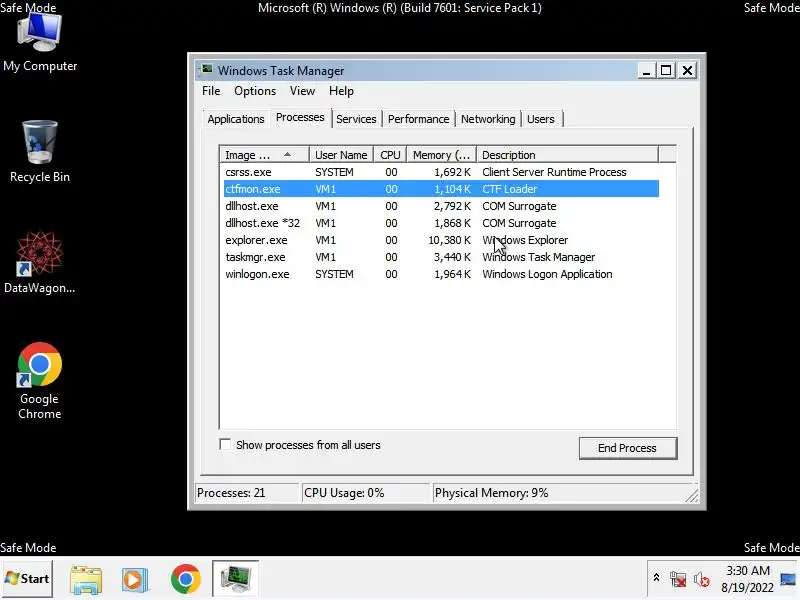Viewport: 800px width, 600px height.
Task: Switch to the Services tab
Action: click(x=356, y=119)
